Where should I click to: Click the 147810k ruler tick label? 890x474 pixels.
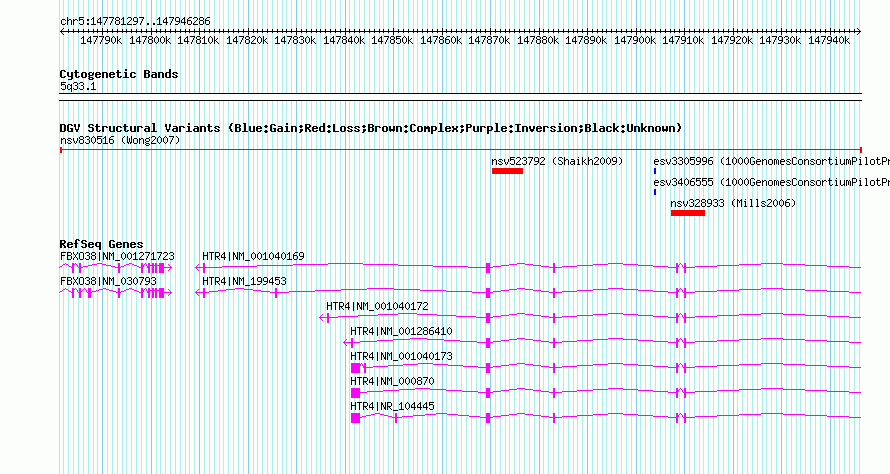[198, 40]
